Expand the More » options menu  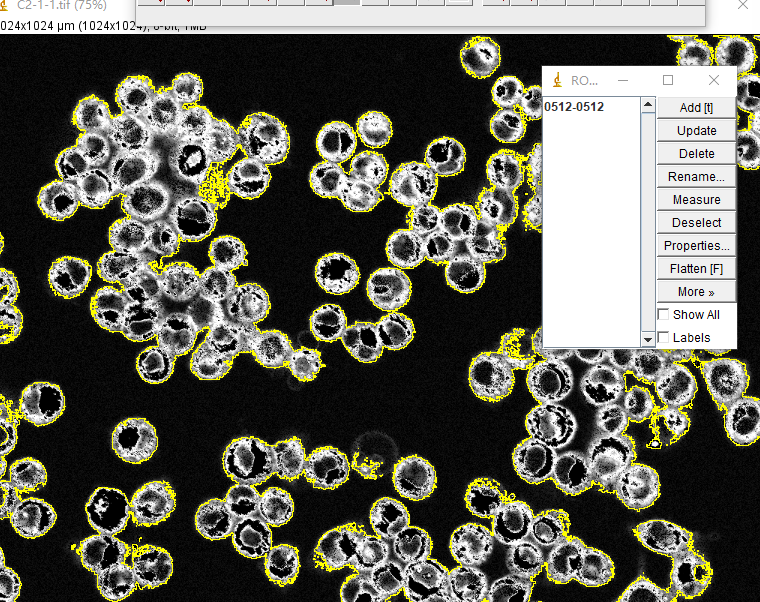click(696, 292)
